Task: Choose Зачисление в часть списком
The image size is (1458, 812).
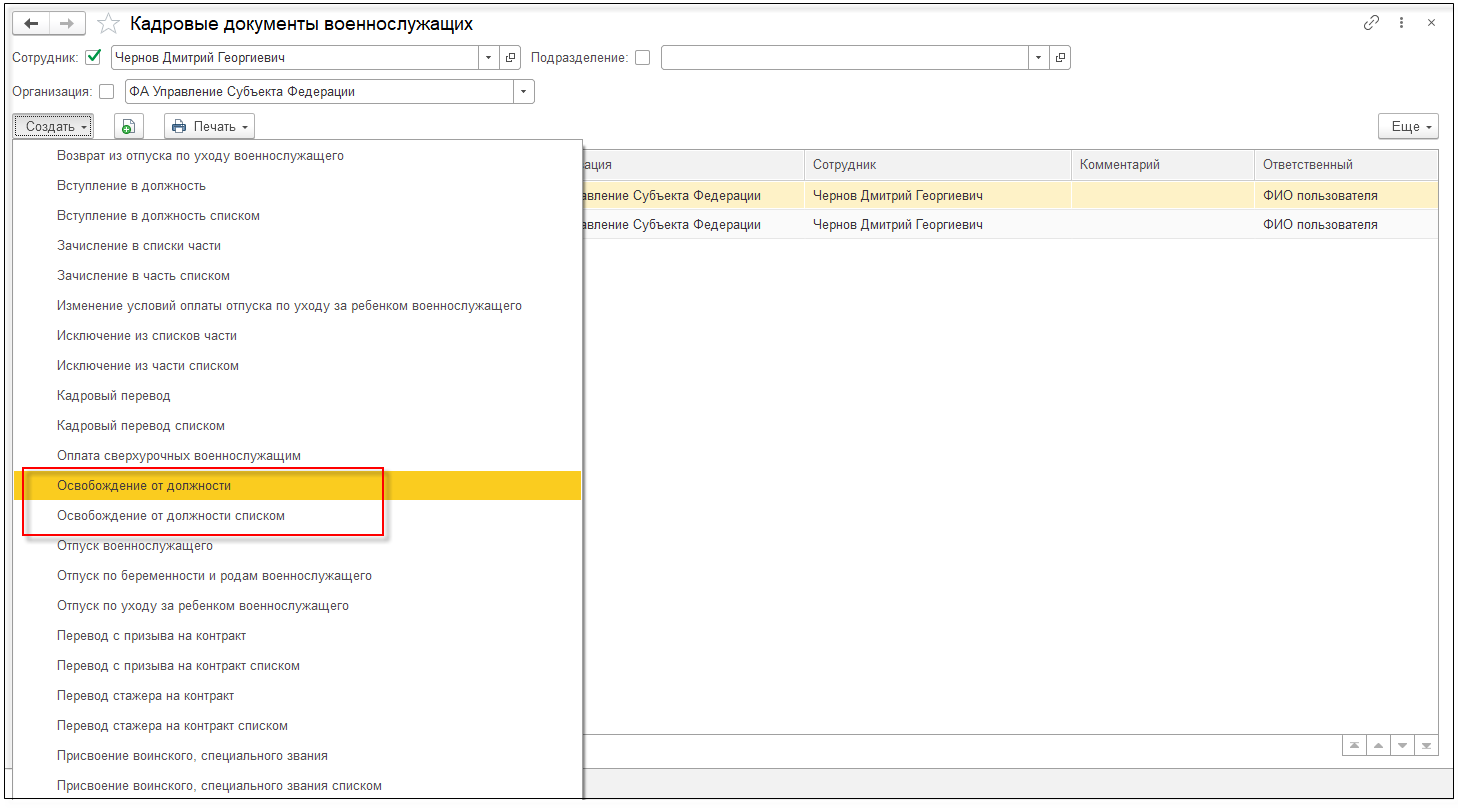Action: [297, 276]
